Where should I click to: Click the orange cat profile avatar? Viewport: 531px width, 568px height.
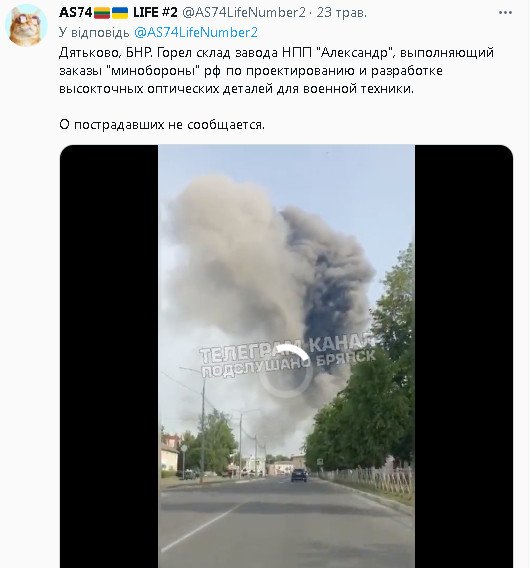pos(26,26)
